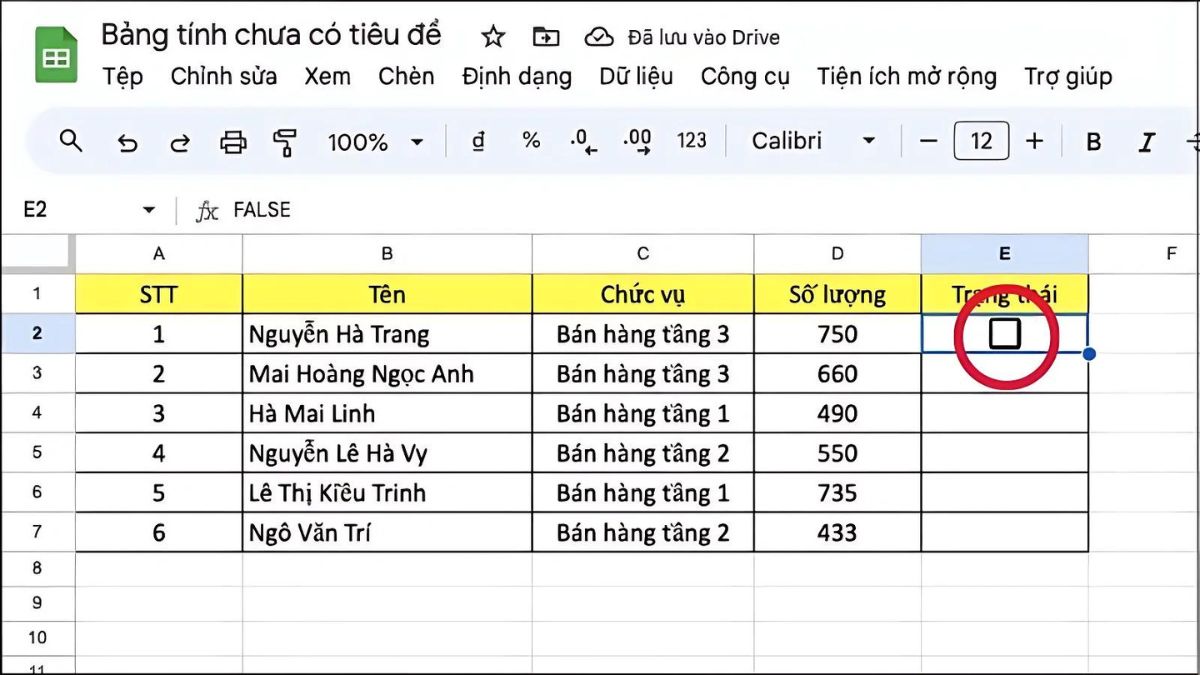
Task: Redo the last action
Action: pos(180,142)
